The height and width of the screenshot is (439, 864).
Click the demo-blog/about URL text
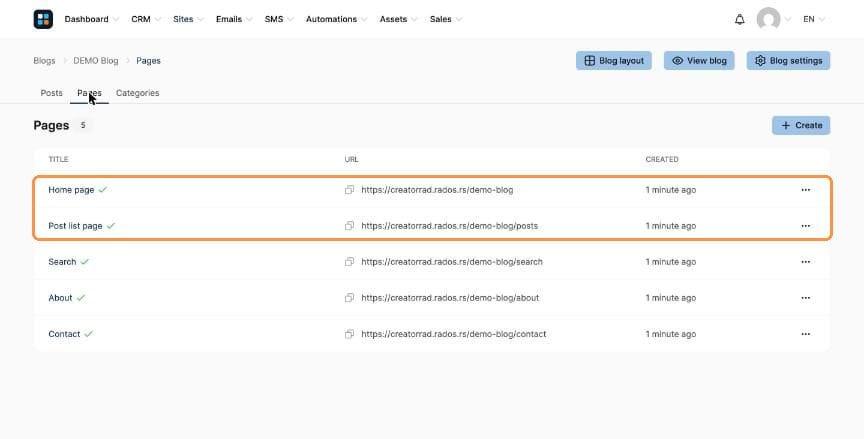pos(450,298)
